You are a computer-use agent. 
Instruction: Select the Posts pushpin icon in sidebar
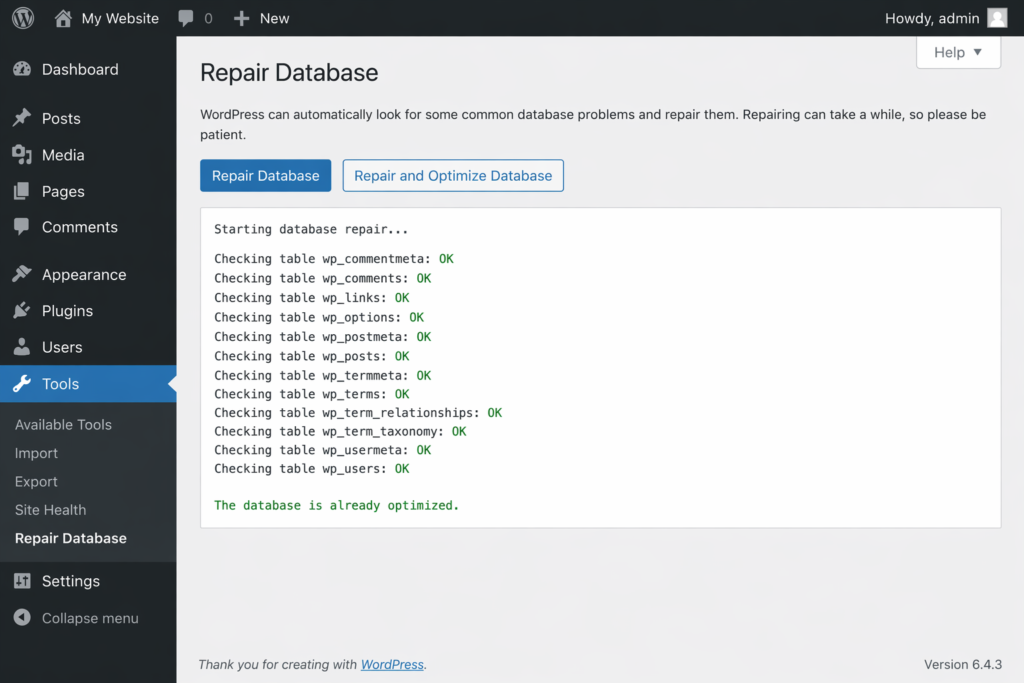[x=24, y=117]
